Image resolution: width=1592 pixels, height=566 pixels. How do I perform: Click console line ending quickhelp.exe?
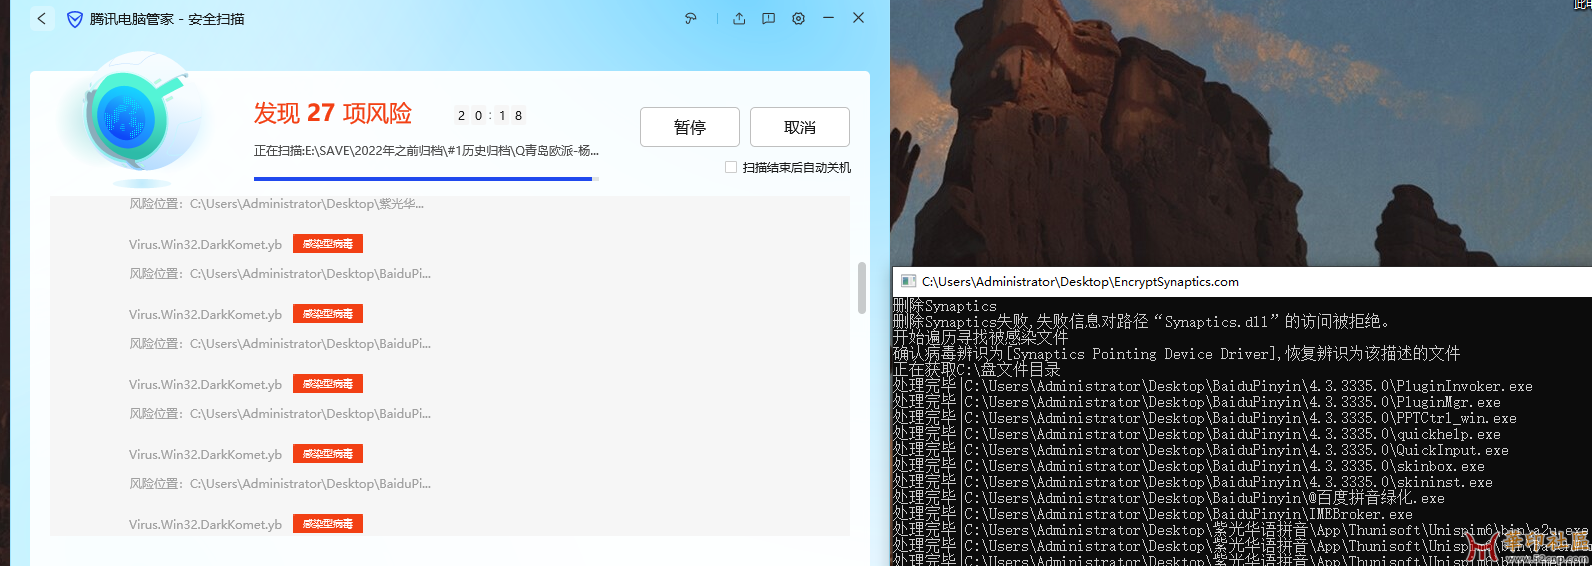coord(1197,434)
